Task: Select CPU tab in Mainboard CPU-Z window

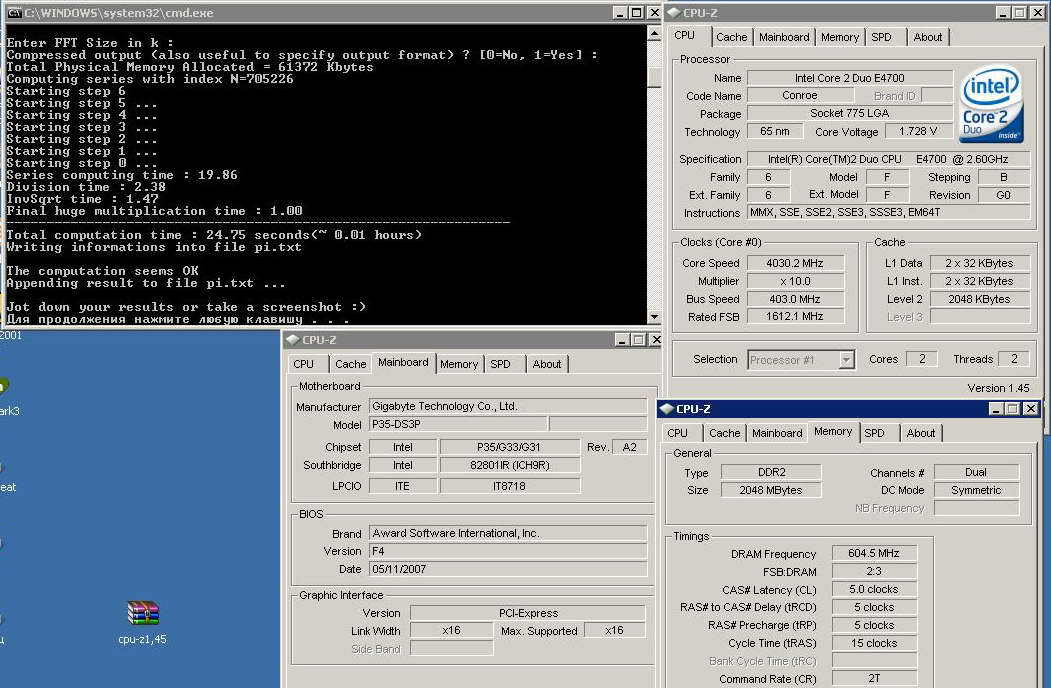Action: point(304,364)
